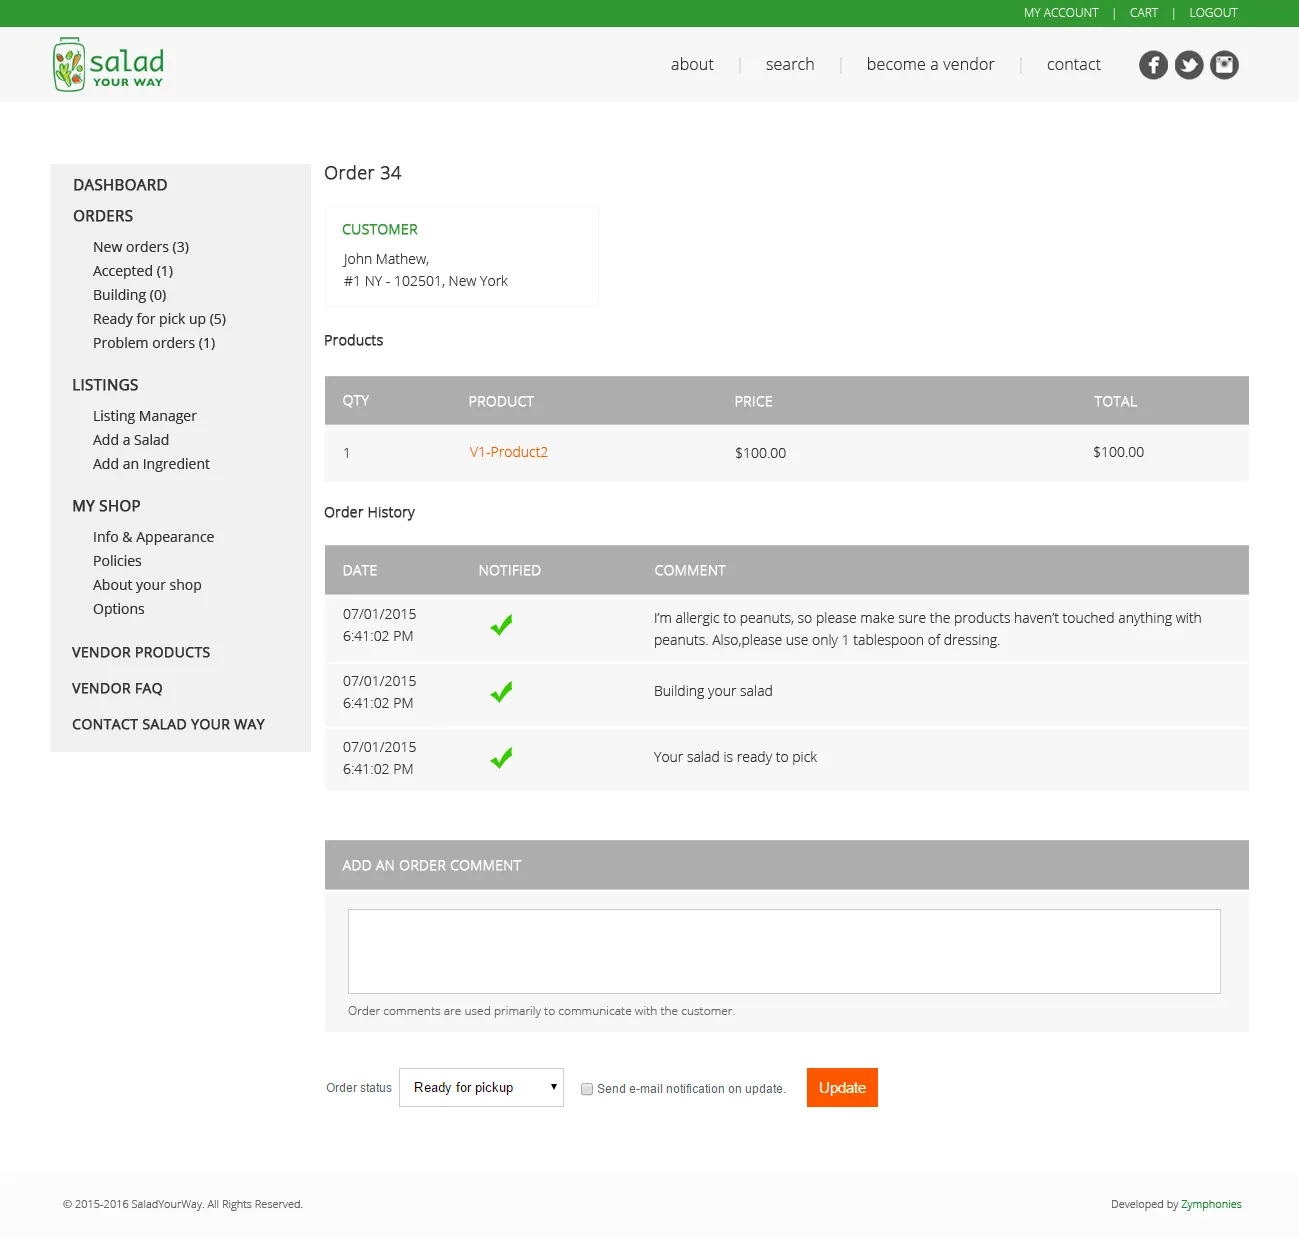Open the Facebook social icon
Screen dimensions: 1299x1237
pos(1153,65)
